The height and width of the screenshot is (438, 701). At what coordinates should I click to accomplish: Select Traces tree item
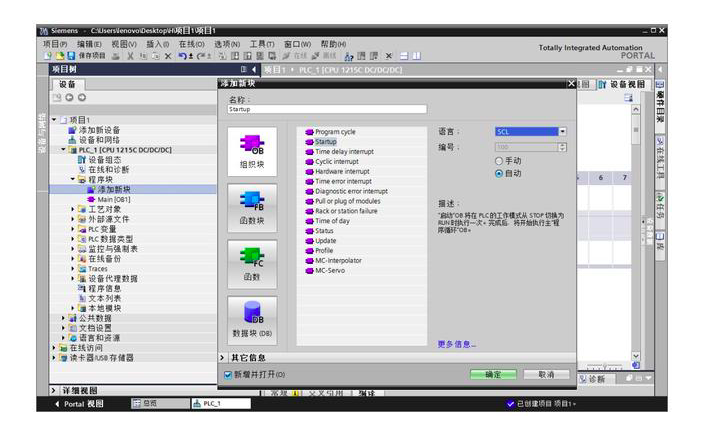point(93,269)
